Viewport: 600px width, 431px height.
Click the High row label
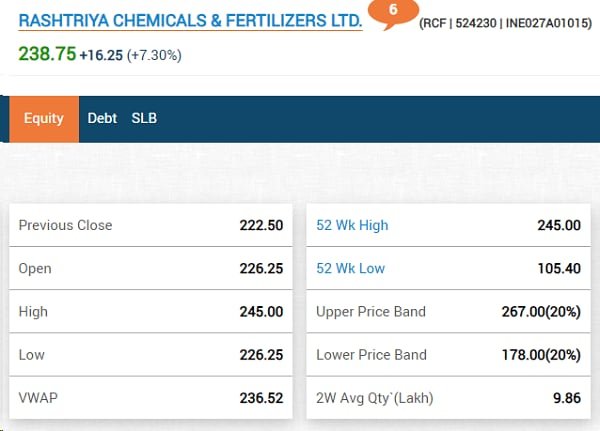point(33,311)
